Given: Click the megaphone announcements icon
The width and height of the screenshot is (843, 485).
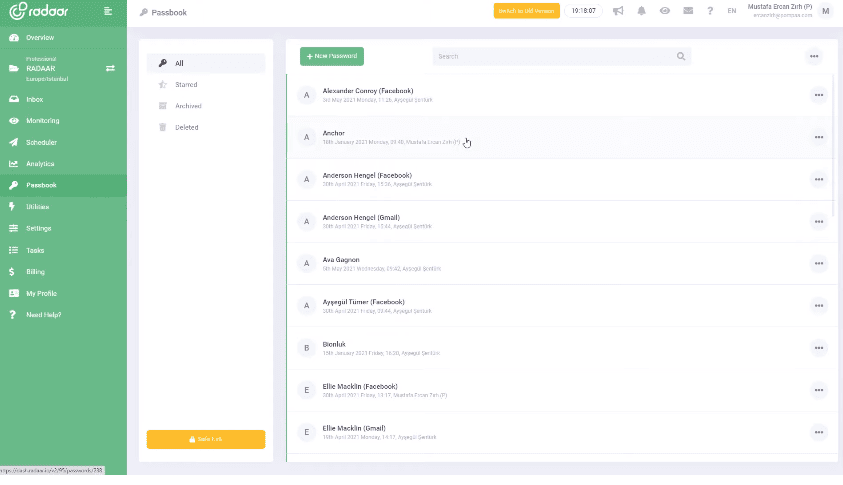Looking at the screenshot, I should [618, 11].
